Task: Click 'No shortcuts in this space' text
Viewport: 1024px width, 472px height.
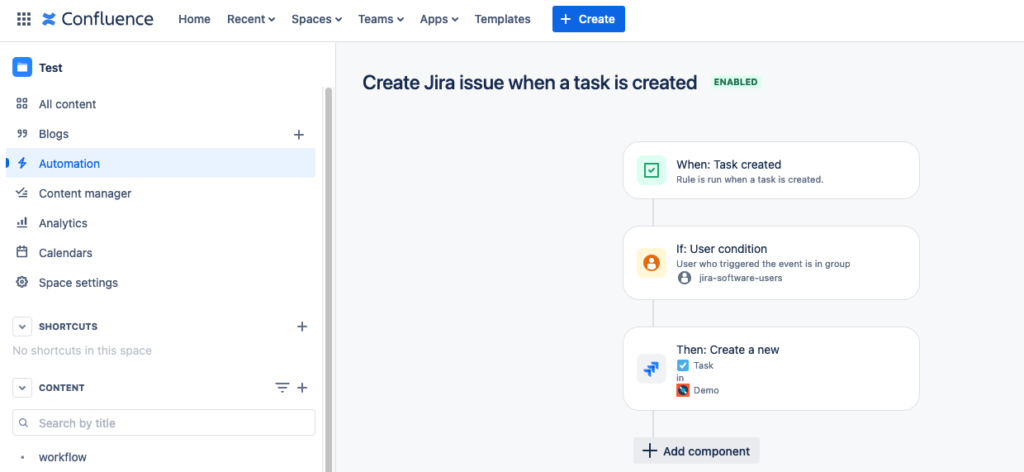Action: (82, 351)
